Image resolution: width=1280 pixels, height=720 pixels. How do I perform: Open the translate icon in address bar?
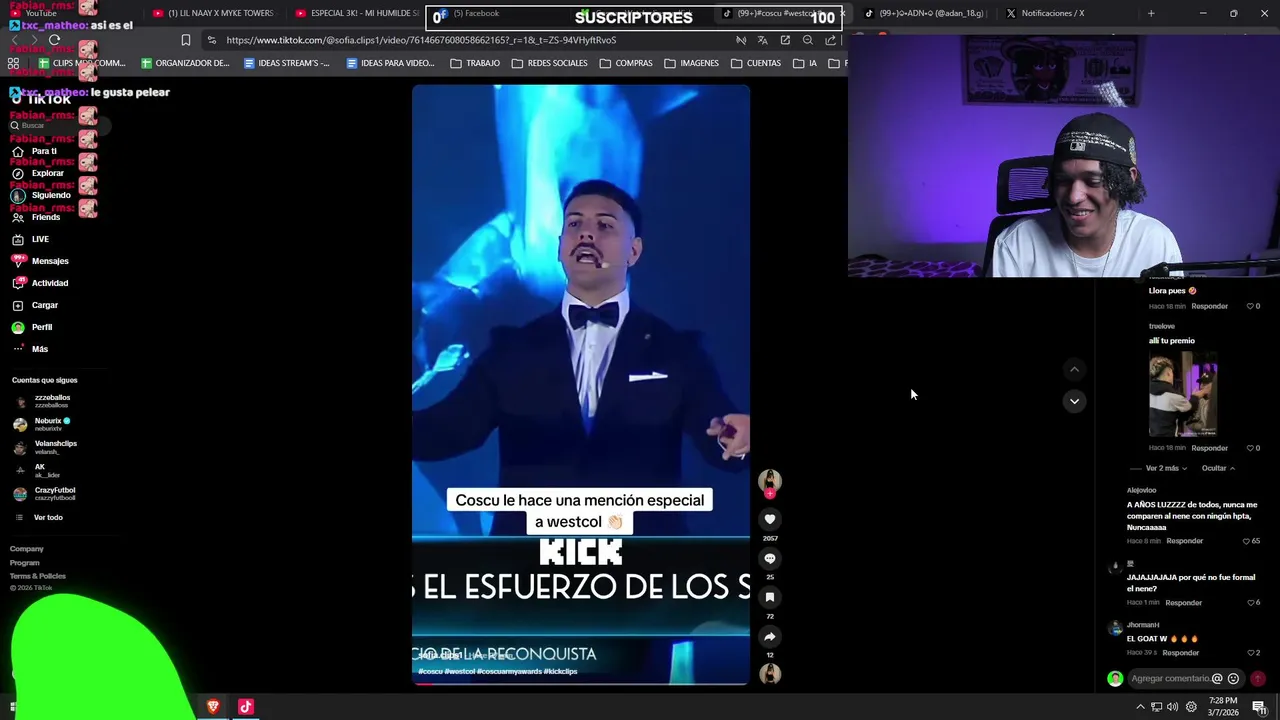(762, 40)
